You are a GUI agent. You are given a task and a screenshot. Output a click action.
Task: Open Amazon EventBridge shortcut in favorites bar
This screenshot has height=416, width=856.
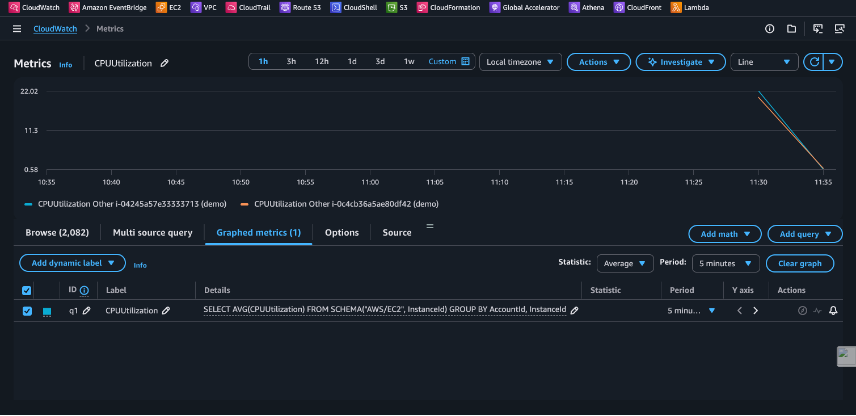108,8
